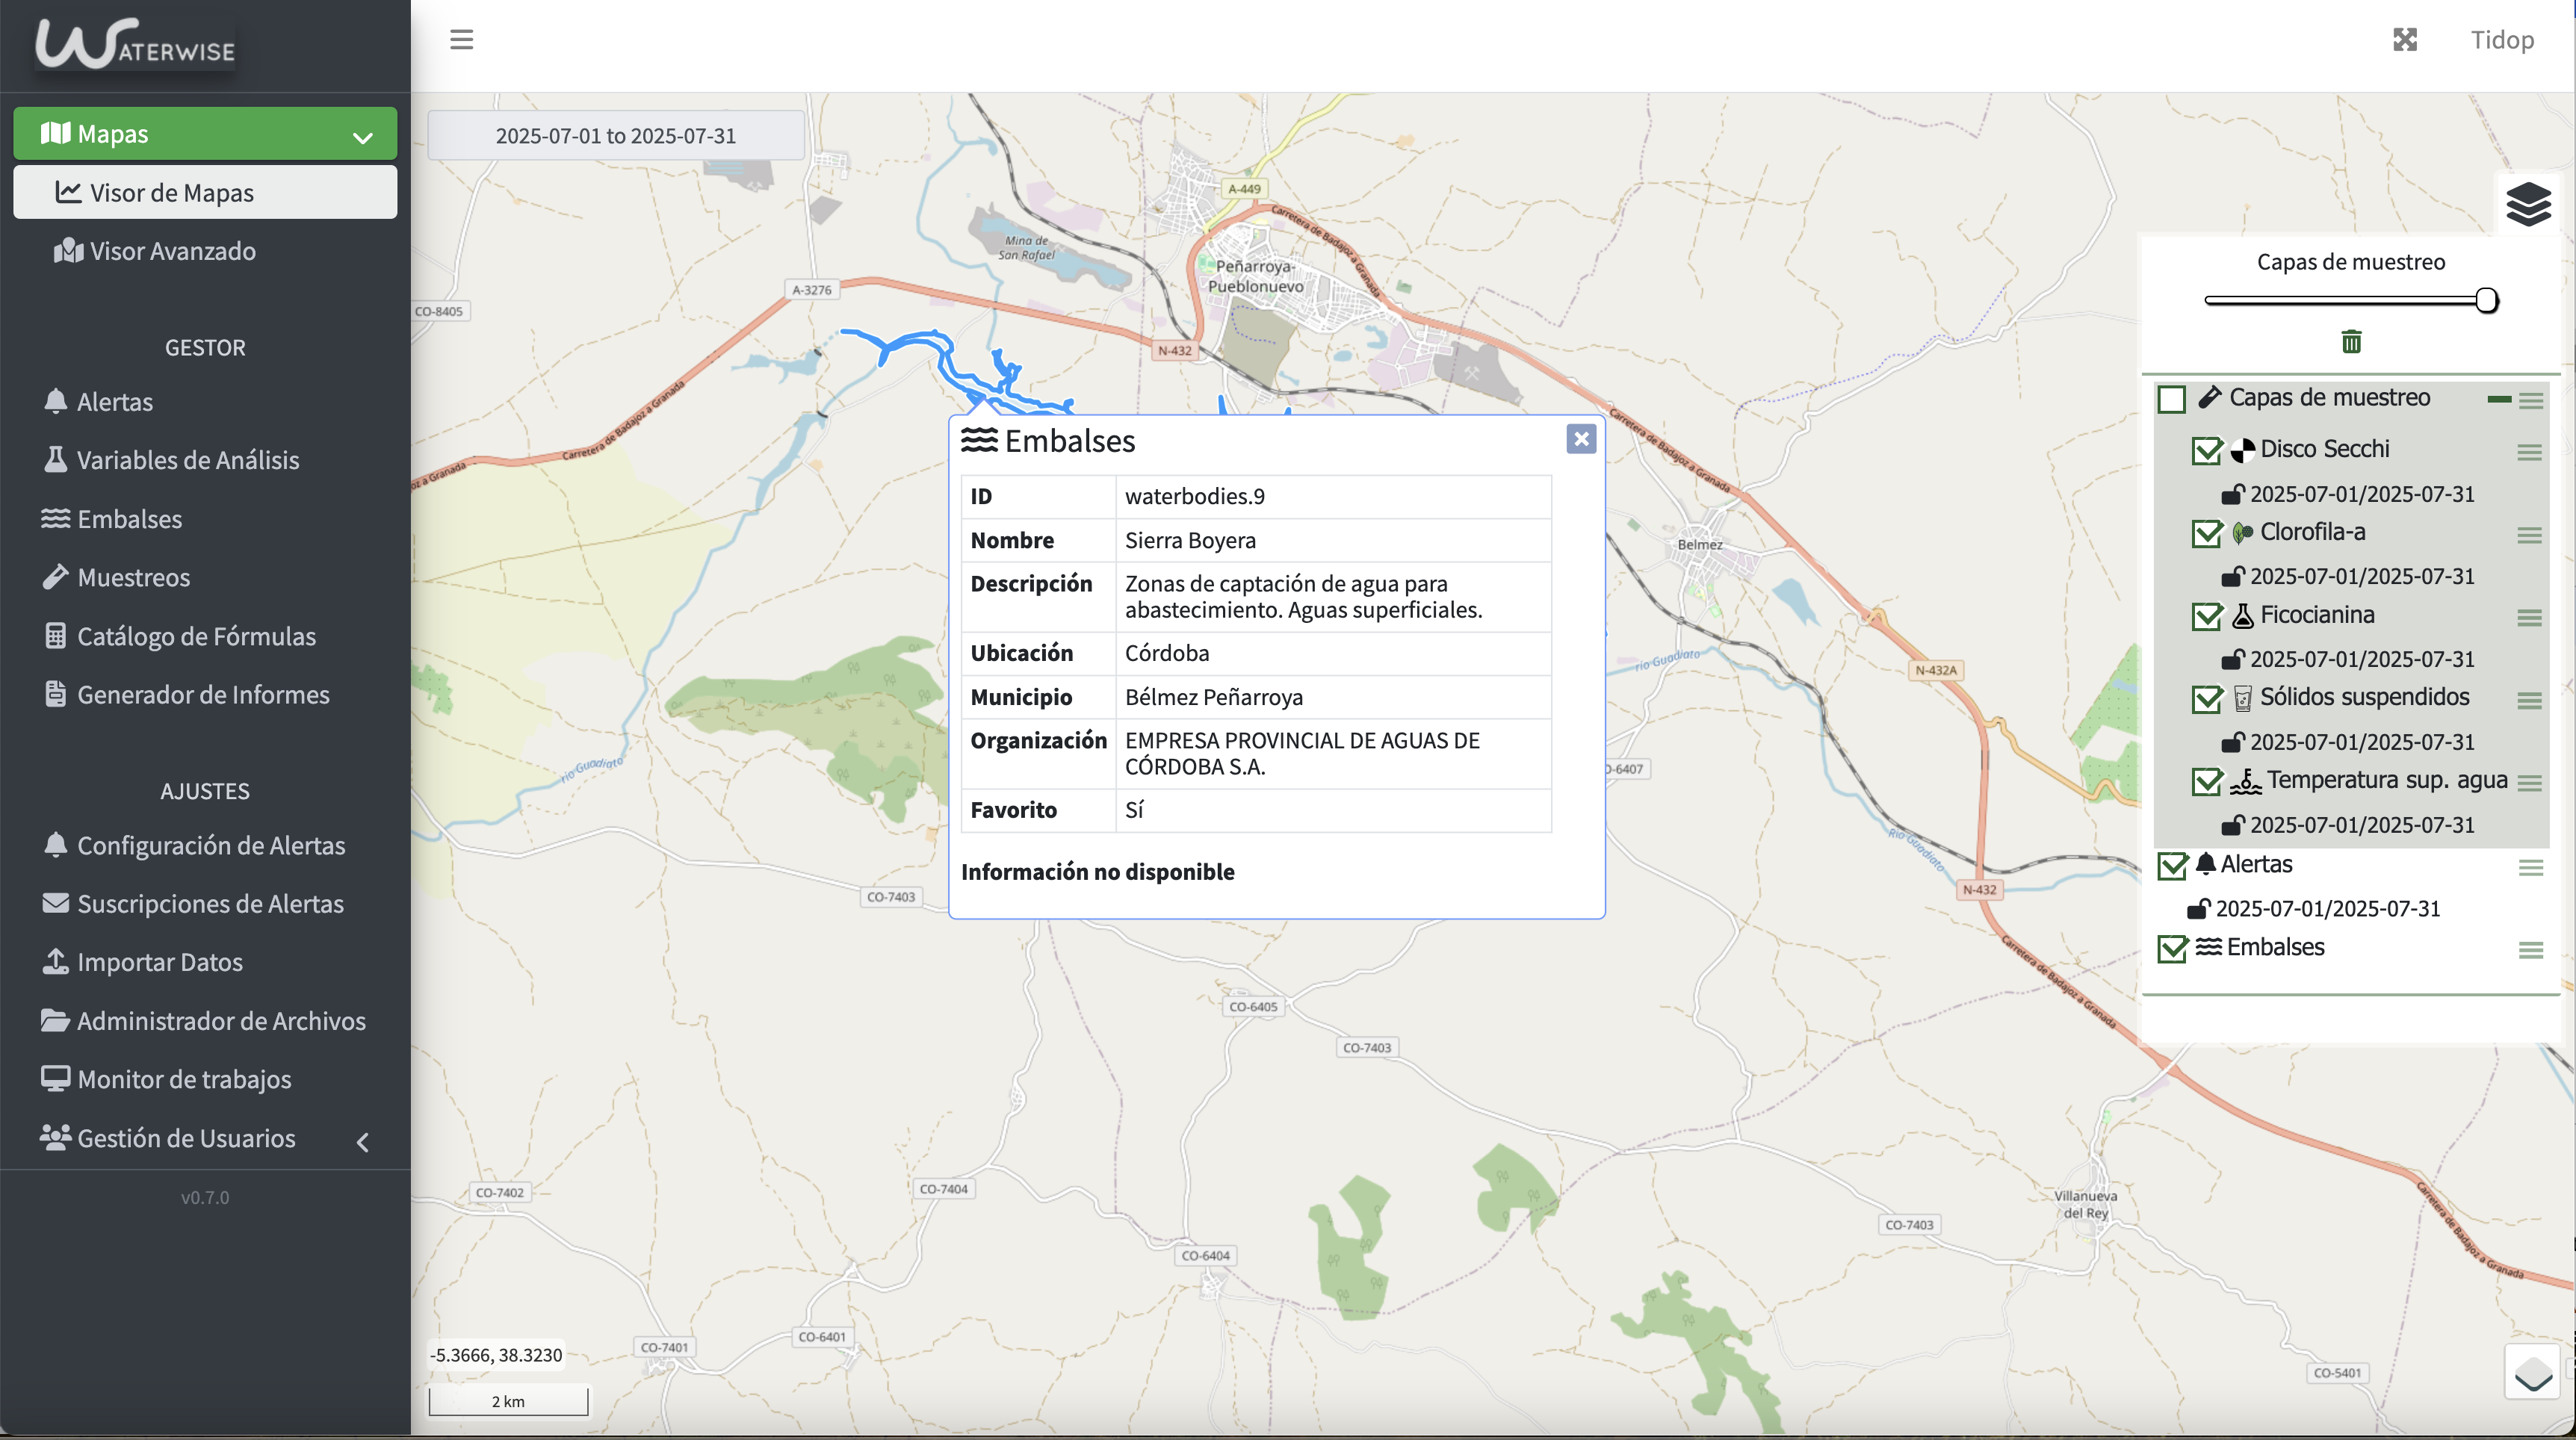Click the folder icon for Administrador de Archivos
The image size is (2576, 1440).
click(55, 1020)
